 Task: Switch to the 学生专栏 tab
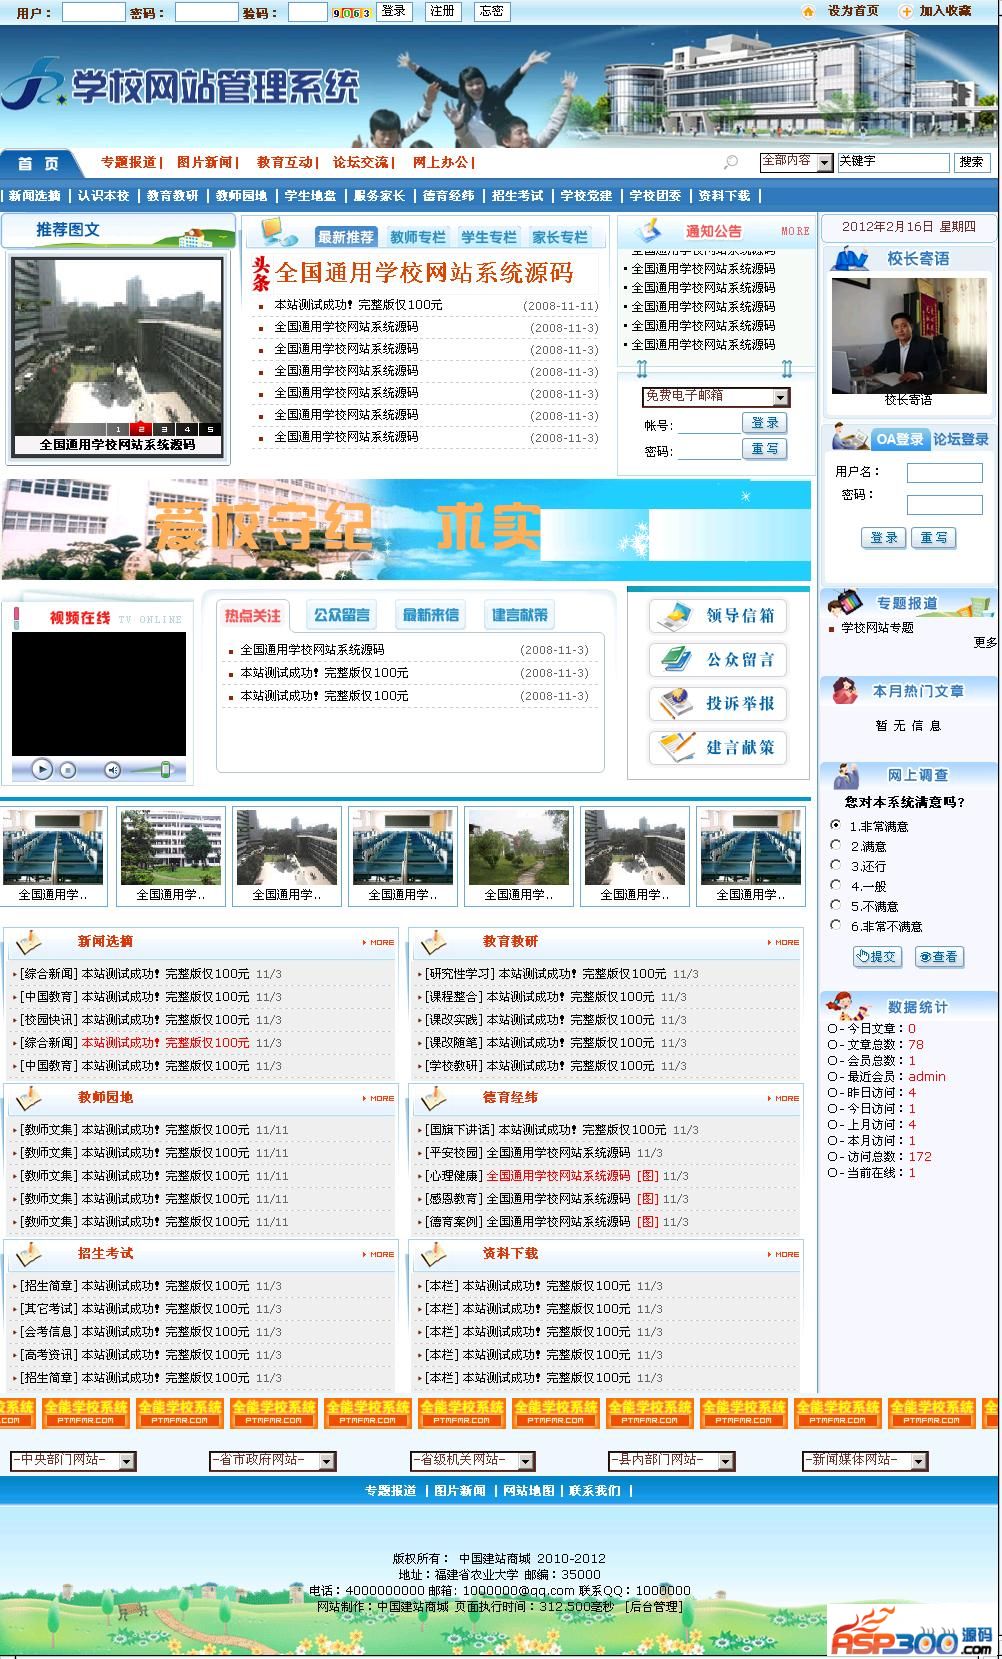[x=489, y=237]
